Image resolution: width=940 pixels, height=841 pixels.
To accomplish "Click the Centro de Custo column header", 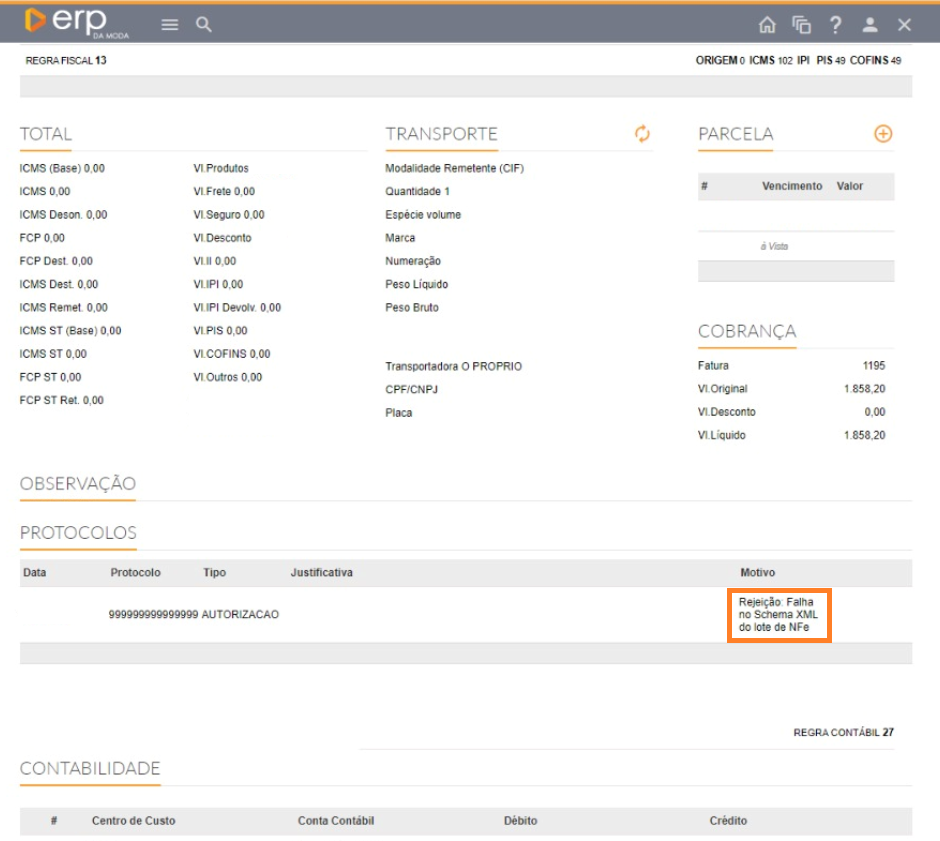I will (133, 821).
